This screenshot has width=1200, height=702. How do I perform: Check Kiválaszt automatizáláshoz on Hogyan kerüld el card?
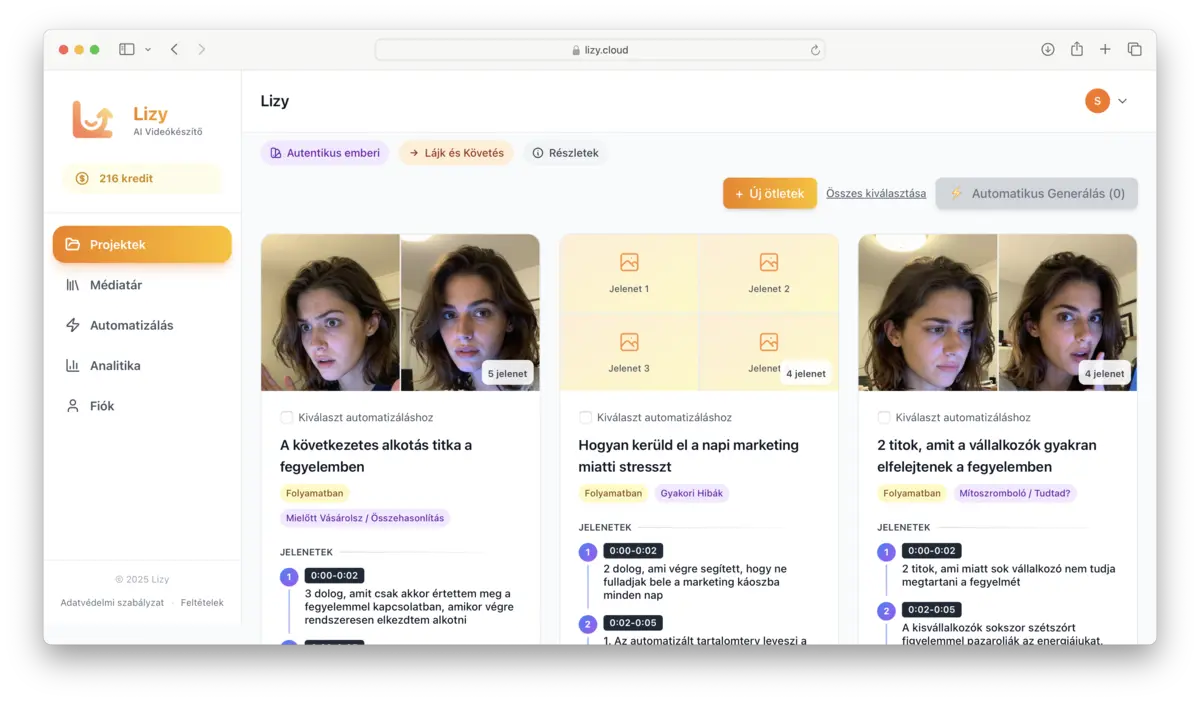(x=585, y=417)
